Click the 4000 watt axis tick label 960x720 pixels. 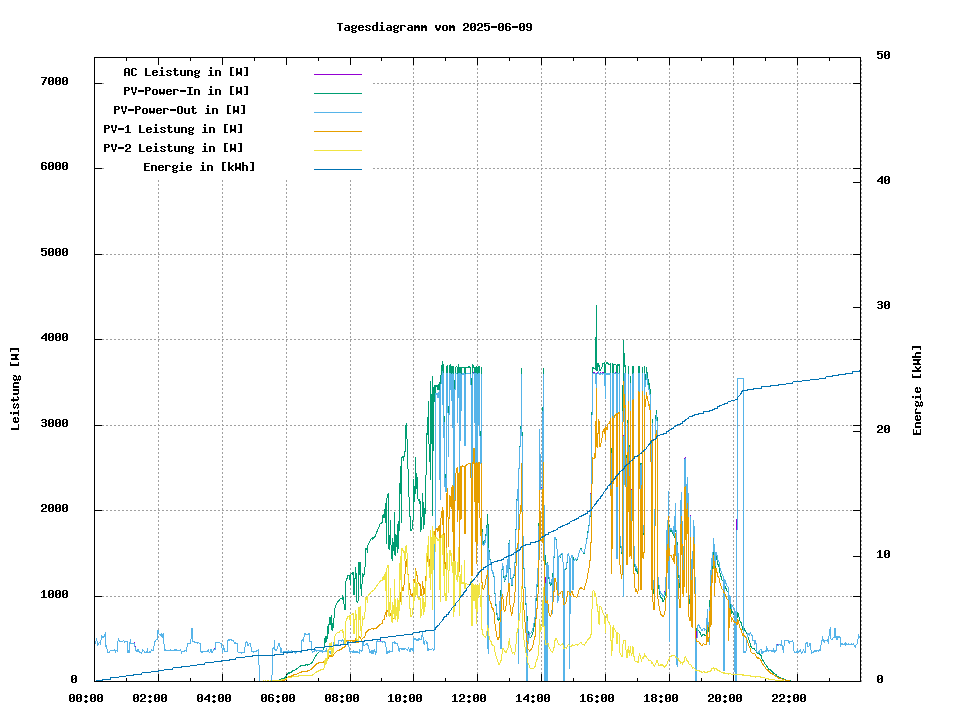click(x=54, y=338)
